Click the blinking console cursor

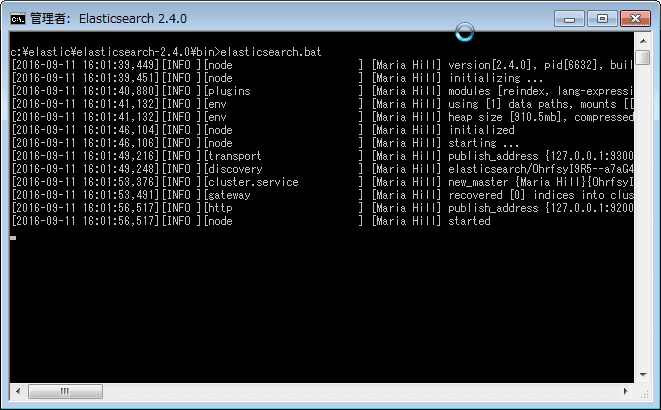[x=13, y=238]
